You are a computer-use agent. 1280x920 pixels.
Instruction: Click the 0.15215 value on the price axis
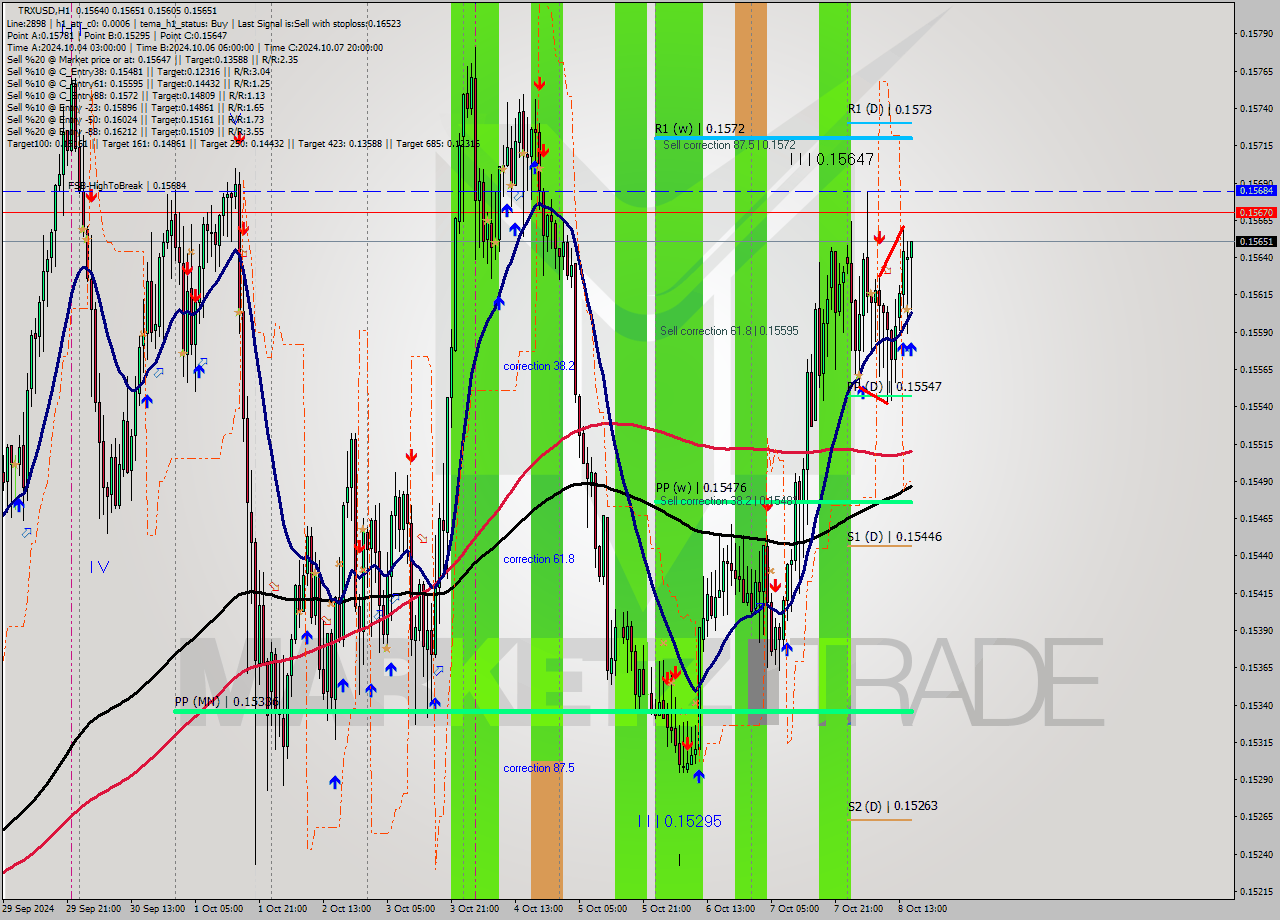pos(1256,891)
